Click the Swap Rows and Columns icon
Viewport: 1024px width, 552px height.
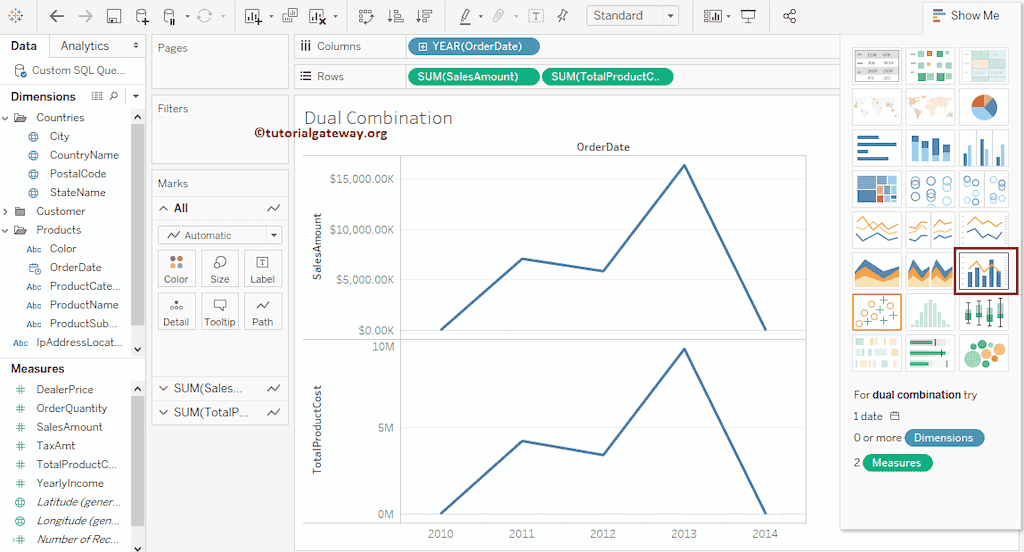coord(366,16)
